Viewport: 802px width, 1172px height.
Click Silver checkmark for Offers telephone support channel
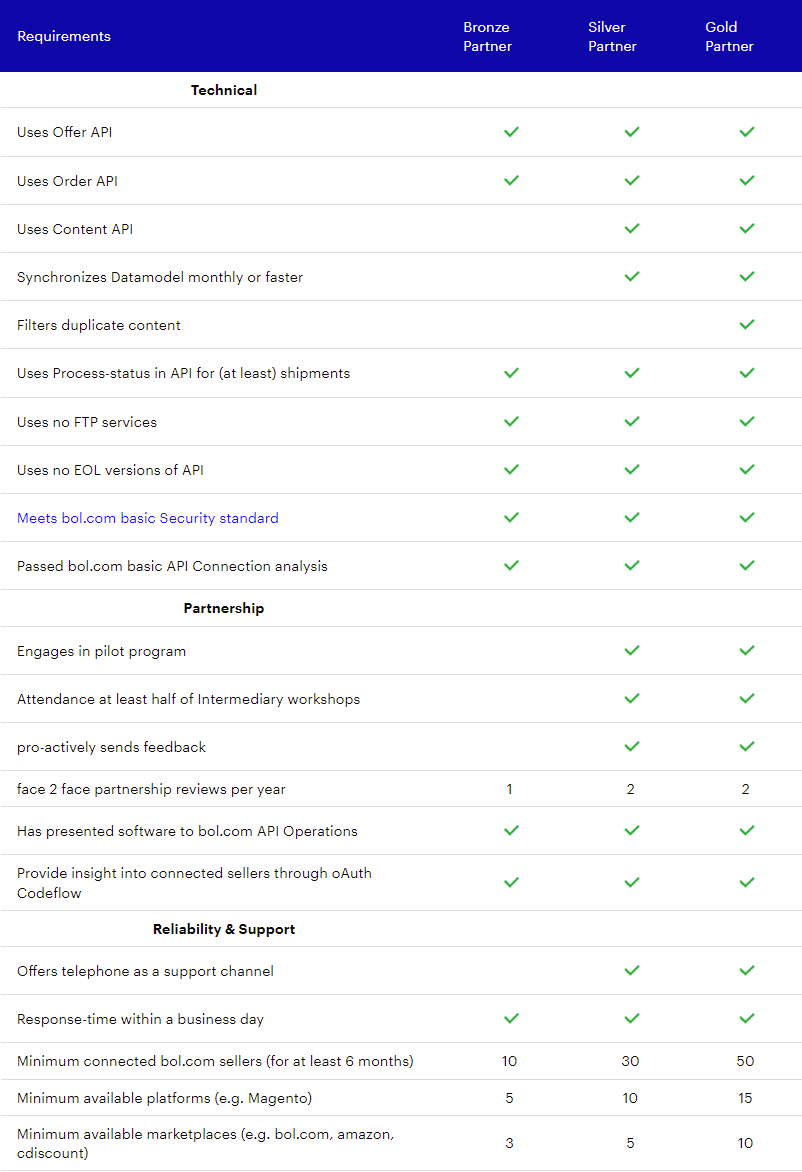coord(632,970)
